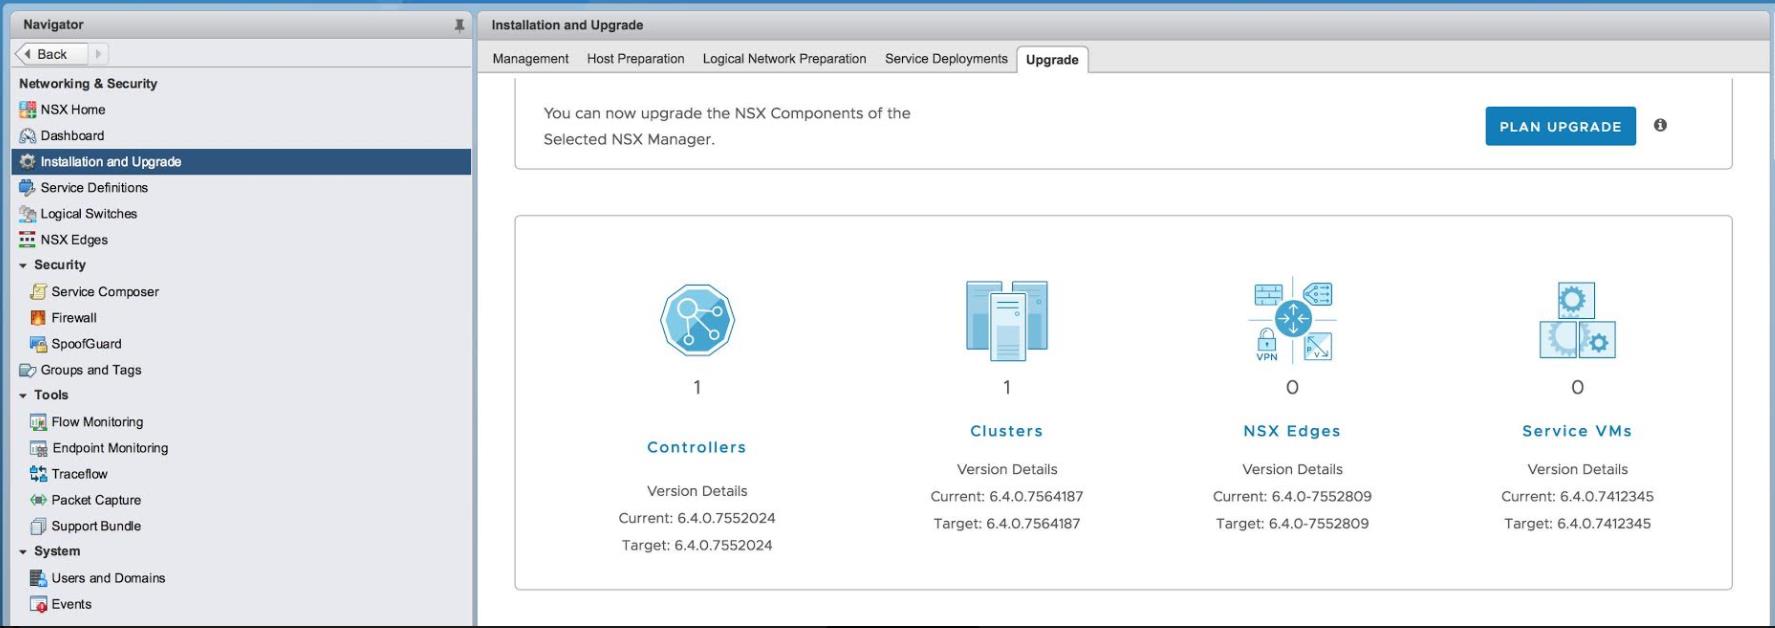Select the Upgrade tab
The height and width of the screenshot is (628, 1775).
[1052, 60]
